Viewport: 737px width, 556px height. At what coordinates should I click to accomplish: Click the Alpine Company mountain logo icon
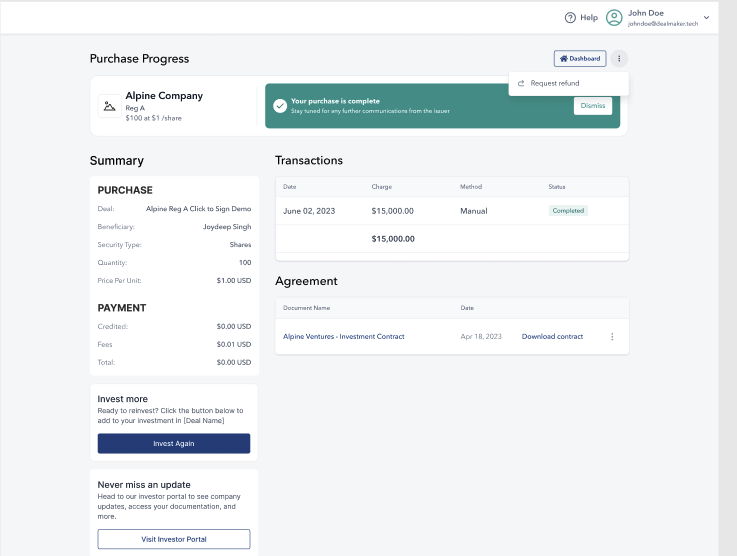[110, 106]
